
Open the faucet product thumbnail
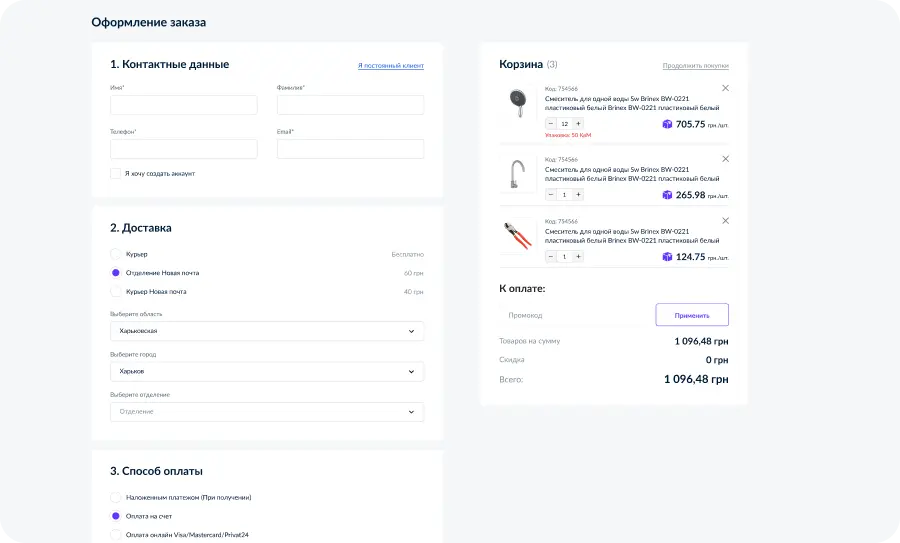point(518,174)
